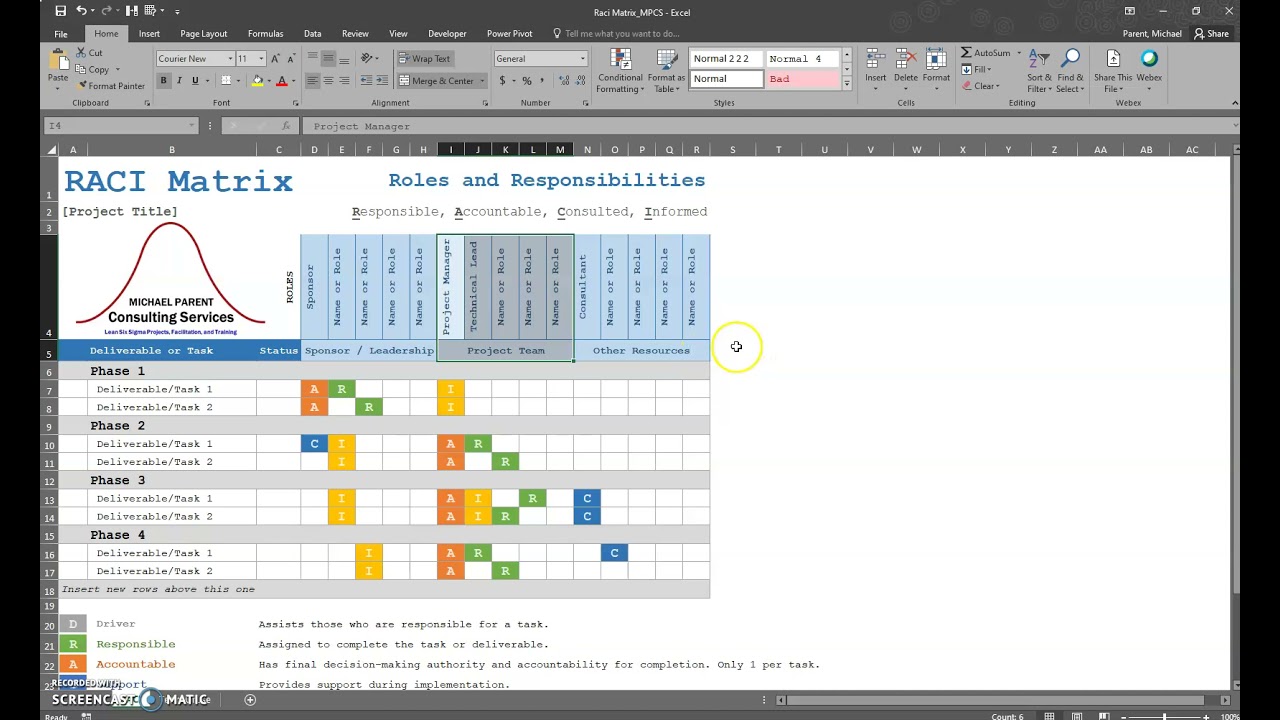The width and height of the screenshot is (1280, 720).
Task: Click the Borders icon
Action: click(226, 81)
